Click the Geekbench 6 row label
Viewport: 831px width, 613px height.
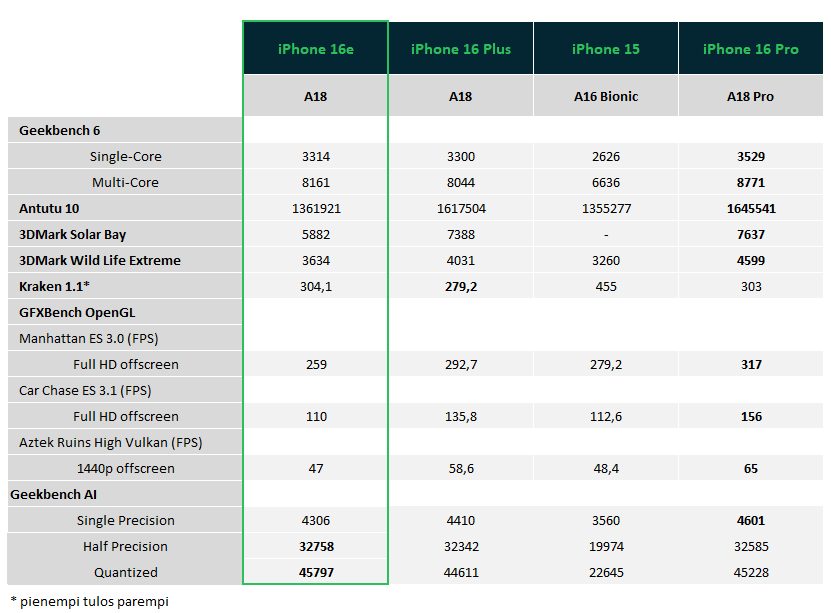pyautogui.click(x=60, y=130)
